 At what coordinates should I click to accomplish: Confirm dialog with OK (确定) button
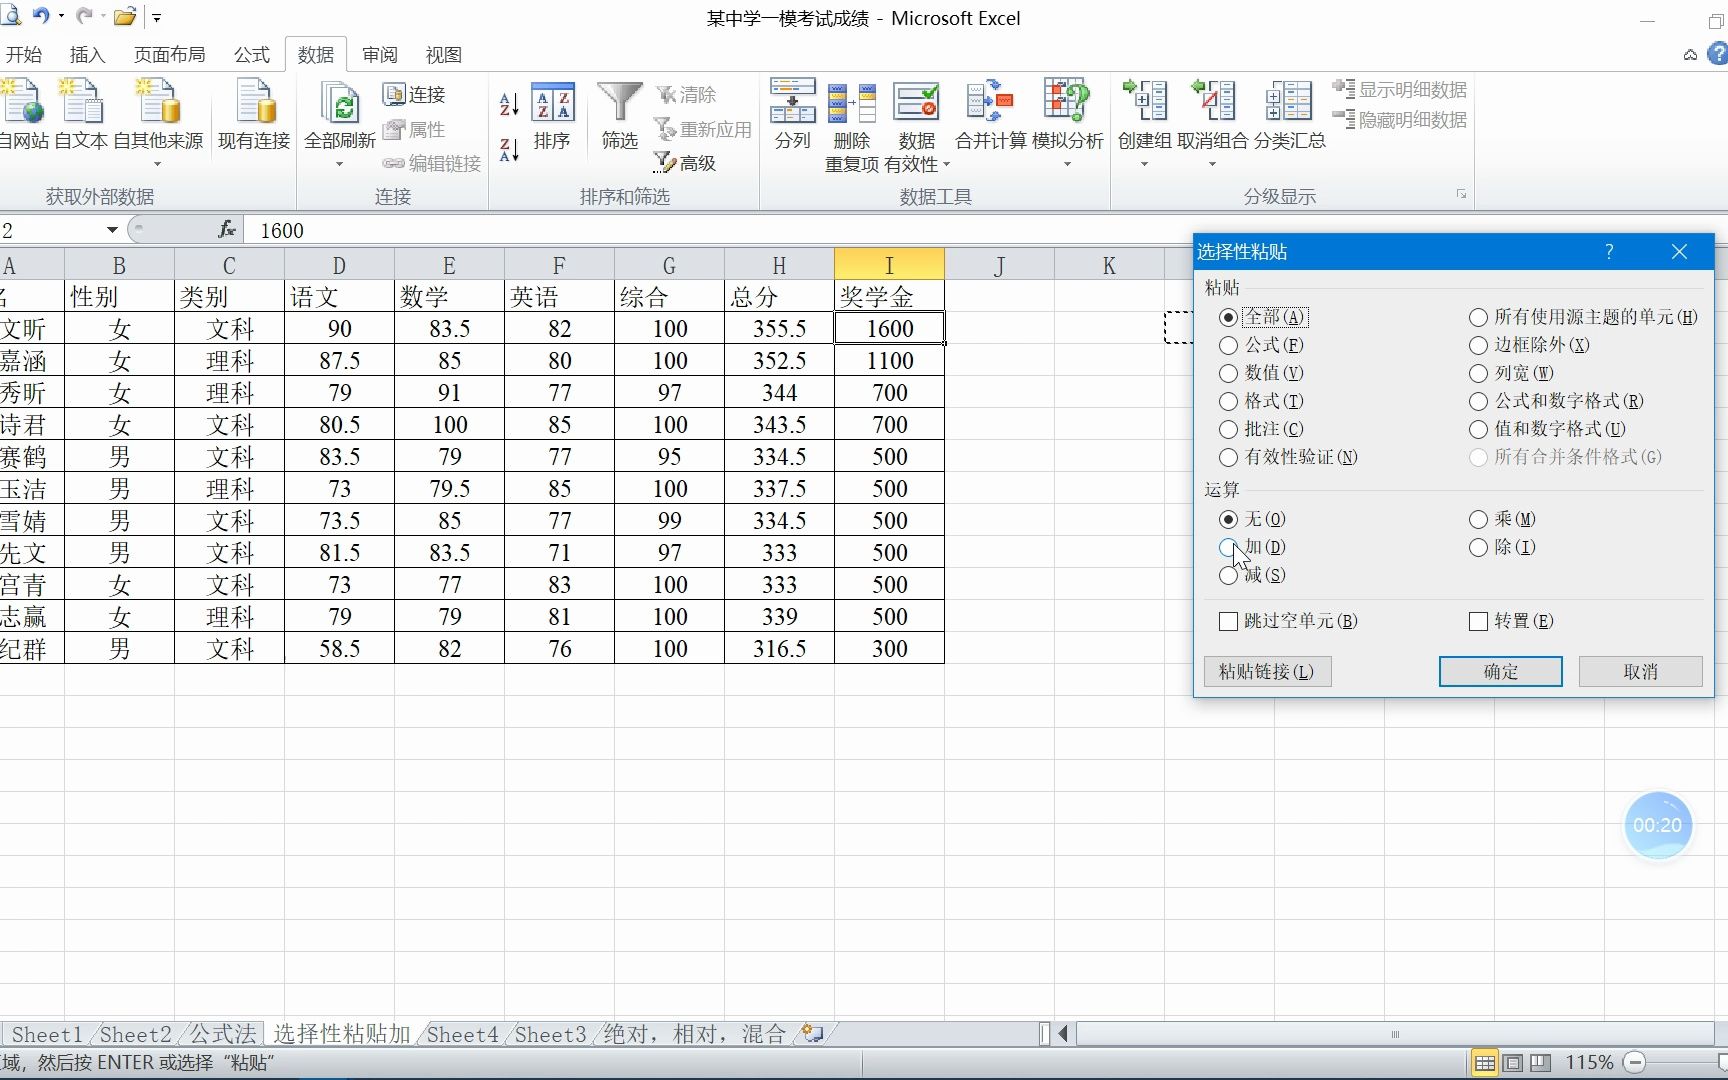click(x=1500, y=671)
